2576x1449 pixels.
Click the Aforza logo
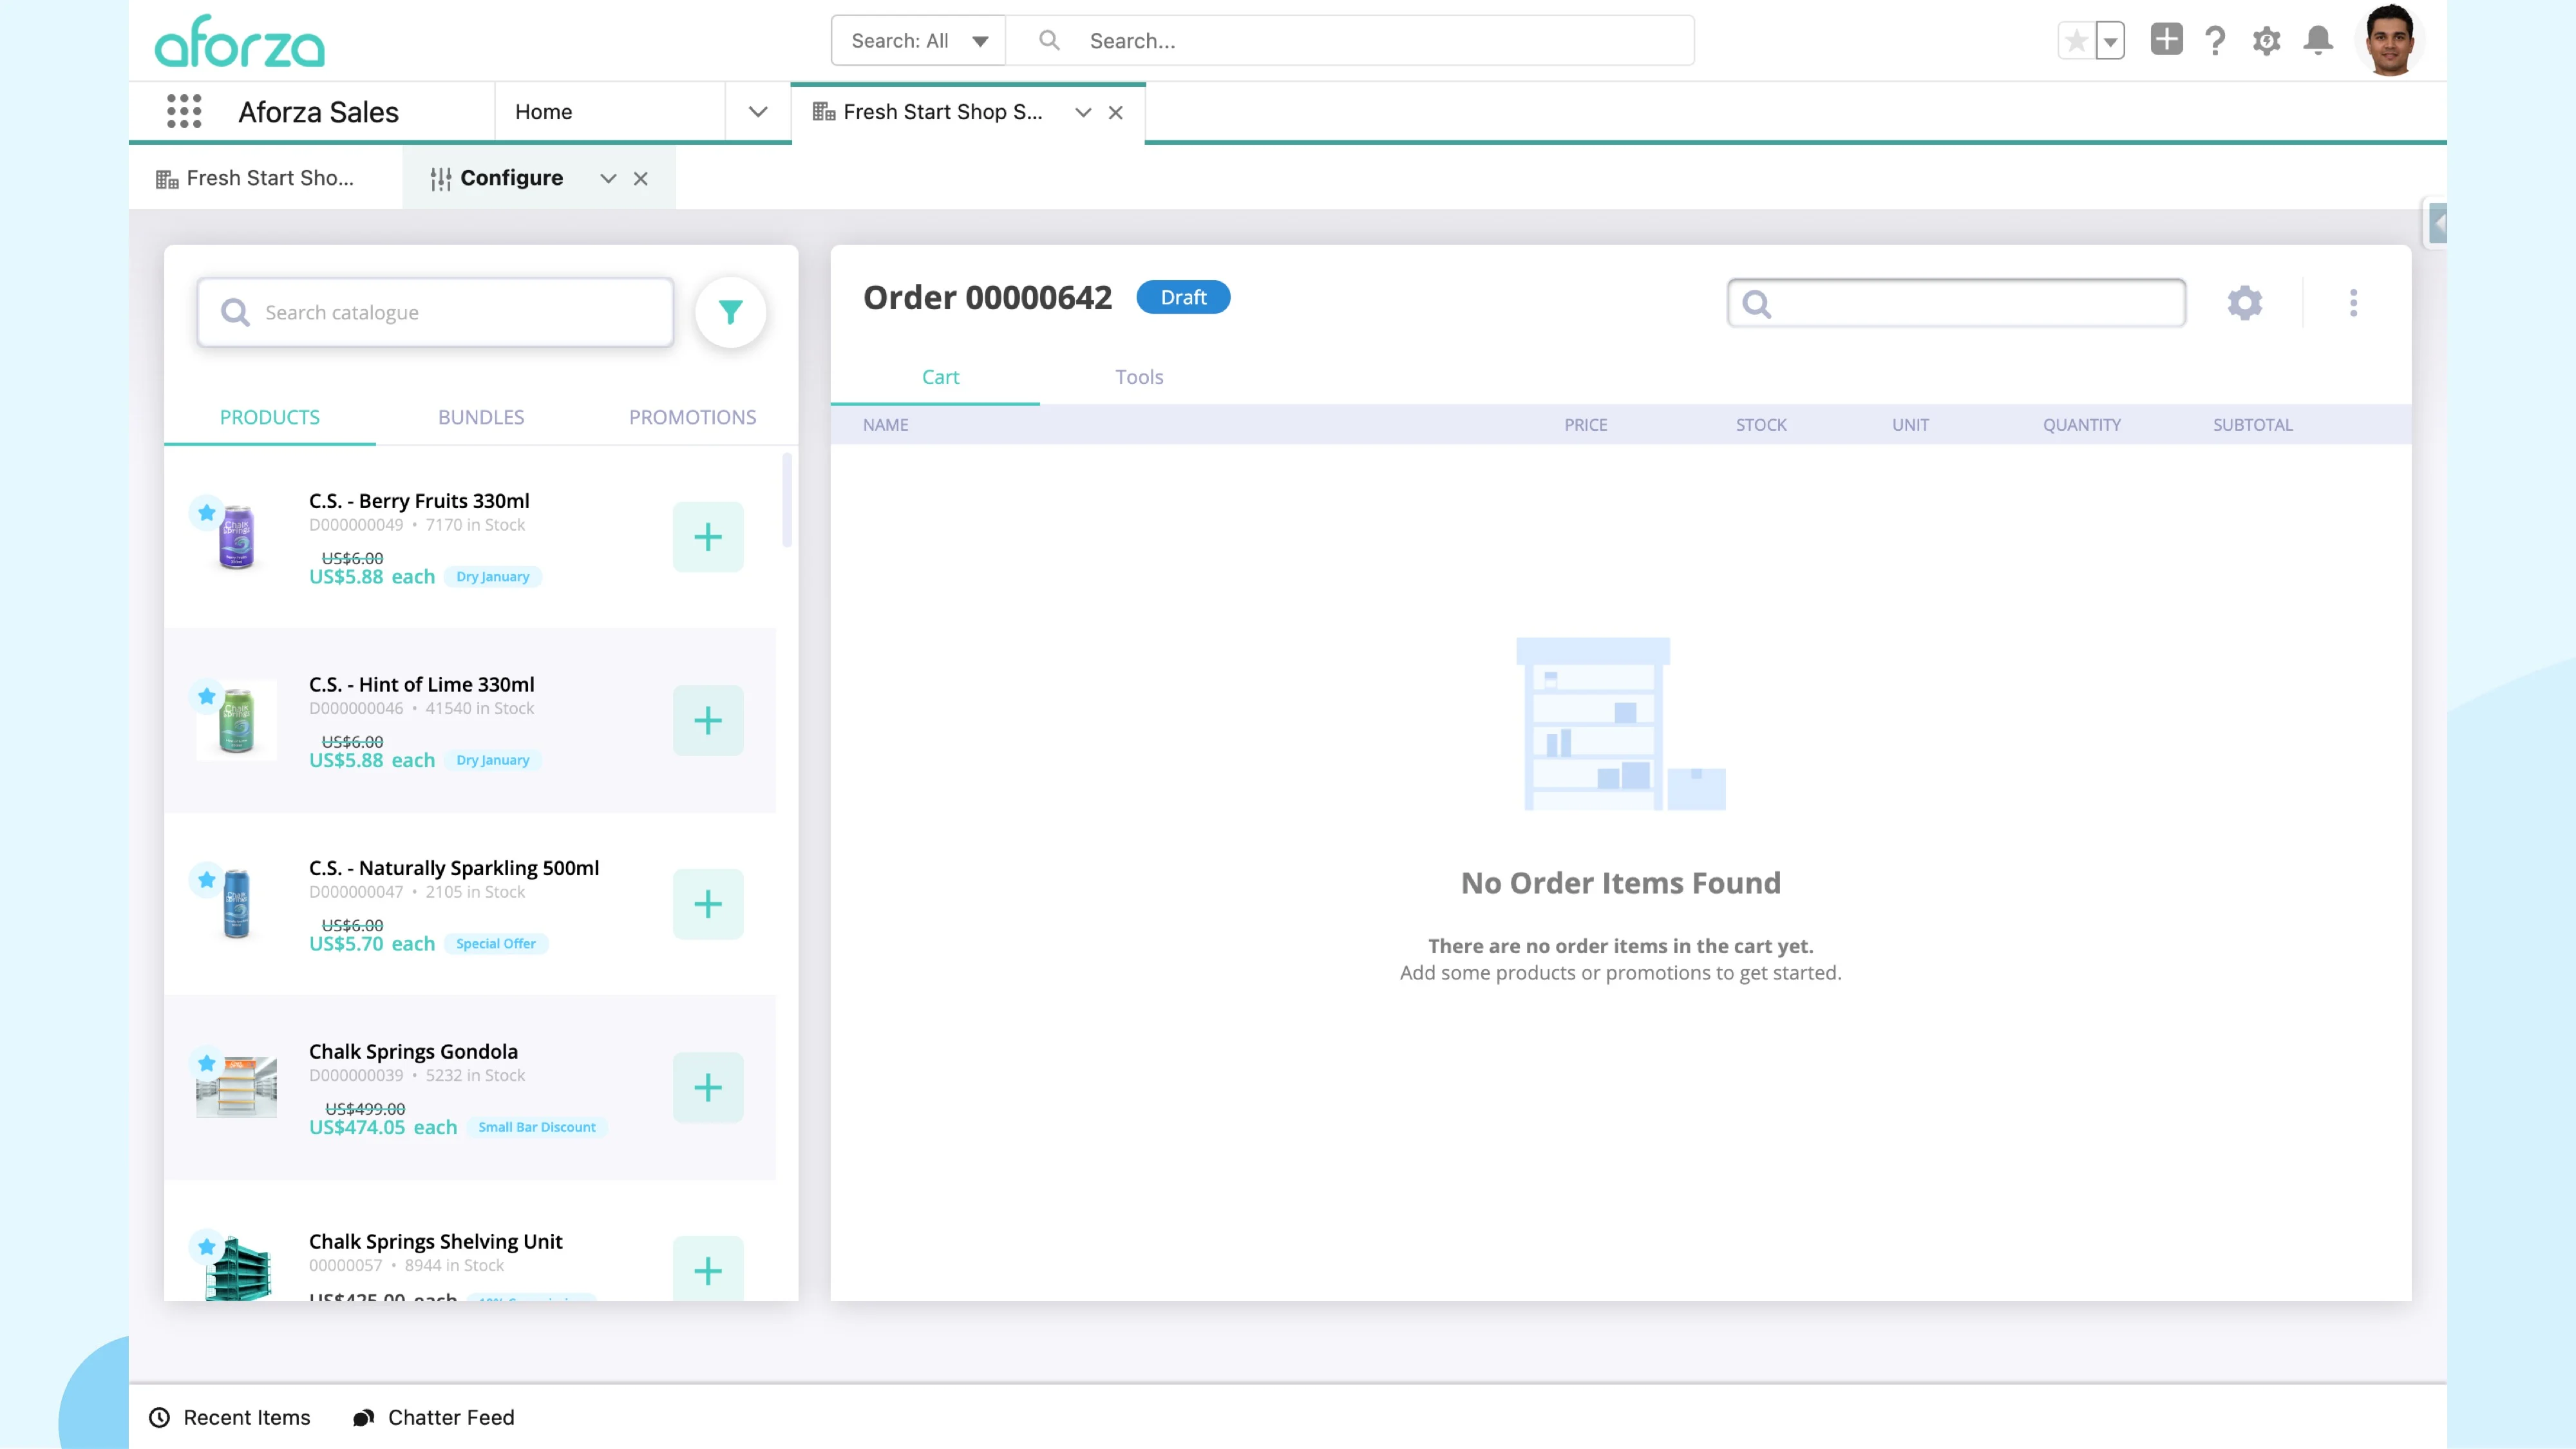[x=240, y=42]
